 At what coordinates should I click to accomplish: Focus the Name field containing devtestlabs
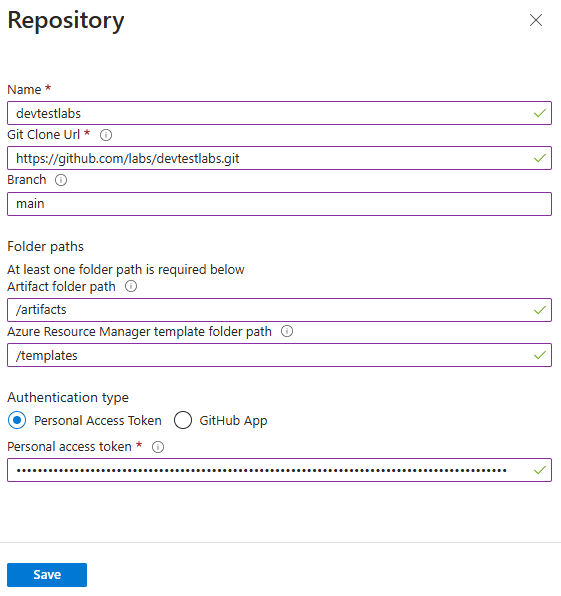(x=279, y=113)
